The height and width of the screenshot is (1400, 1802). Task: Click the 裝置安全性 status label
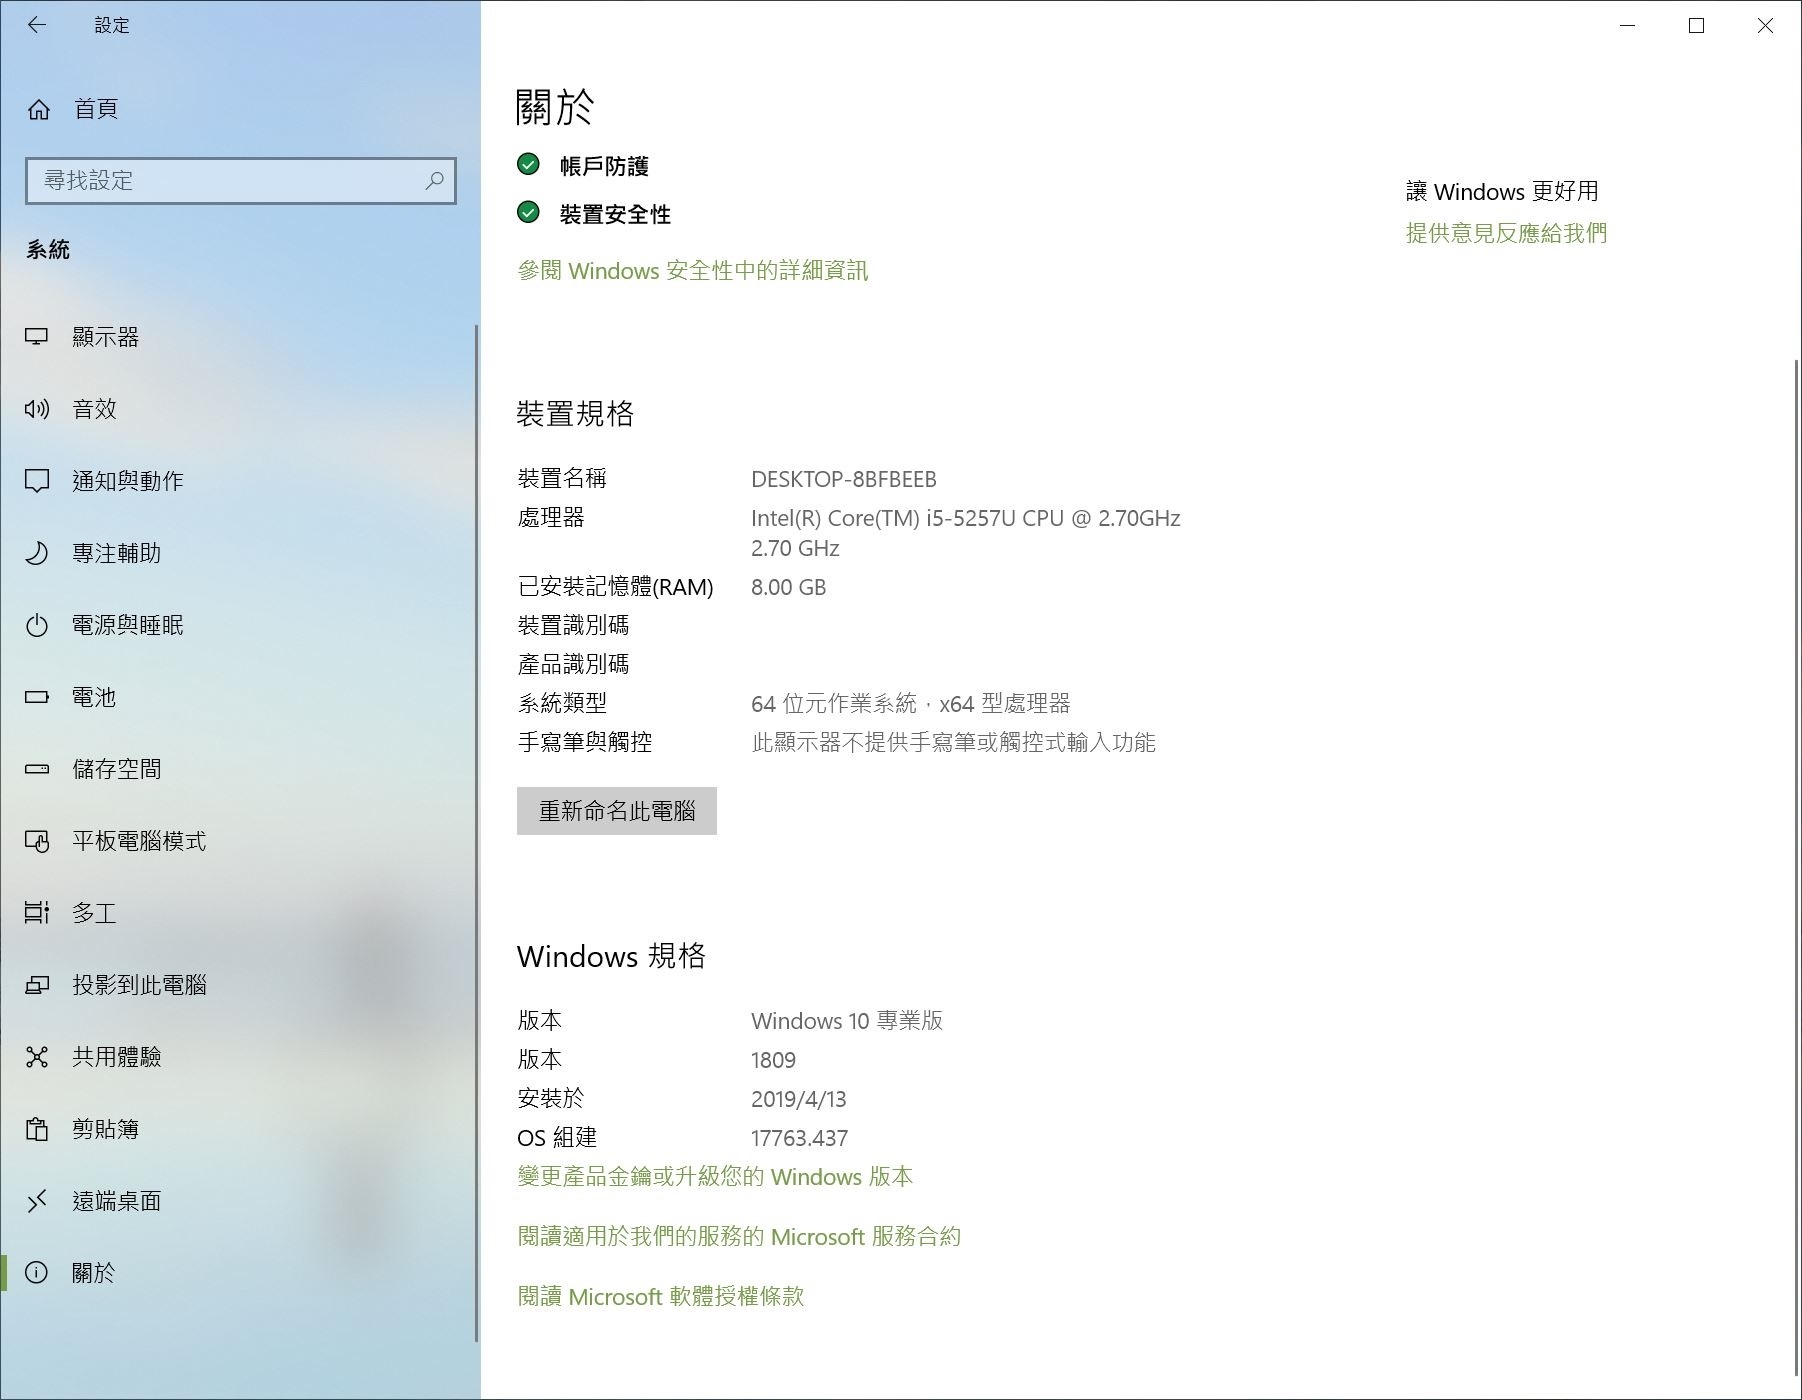point(615,214)
